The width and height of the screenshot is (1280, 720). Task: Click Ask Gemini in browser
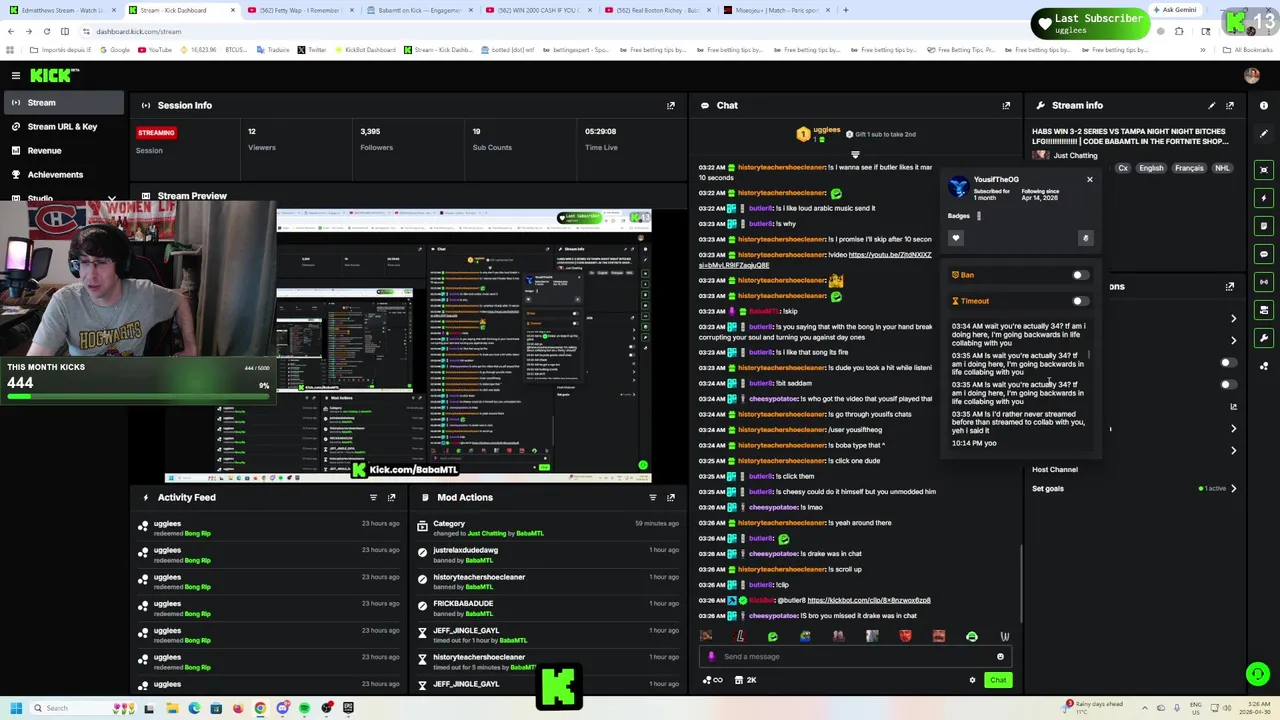pyautogui.click(x=1174, y=10)
